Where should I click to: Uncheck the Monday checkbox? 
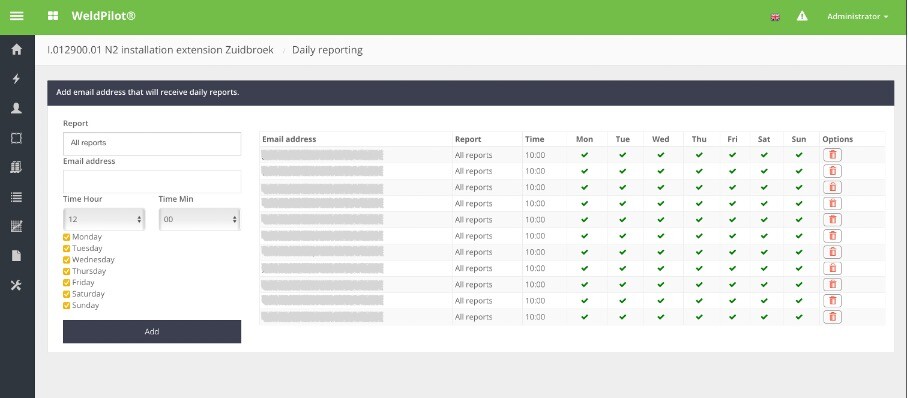point(67,237)
